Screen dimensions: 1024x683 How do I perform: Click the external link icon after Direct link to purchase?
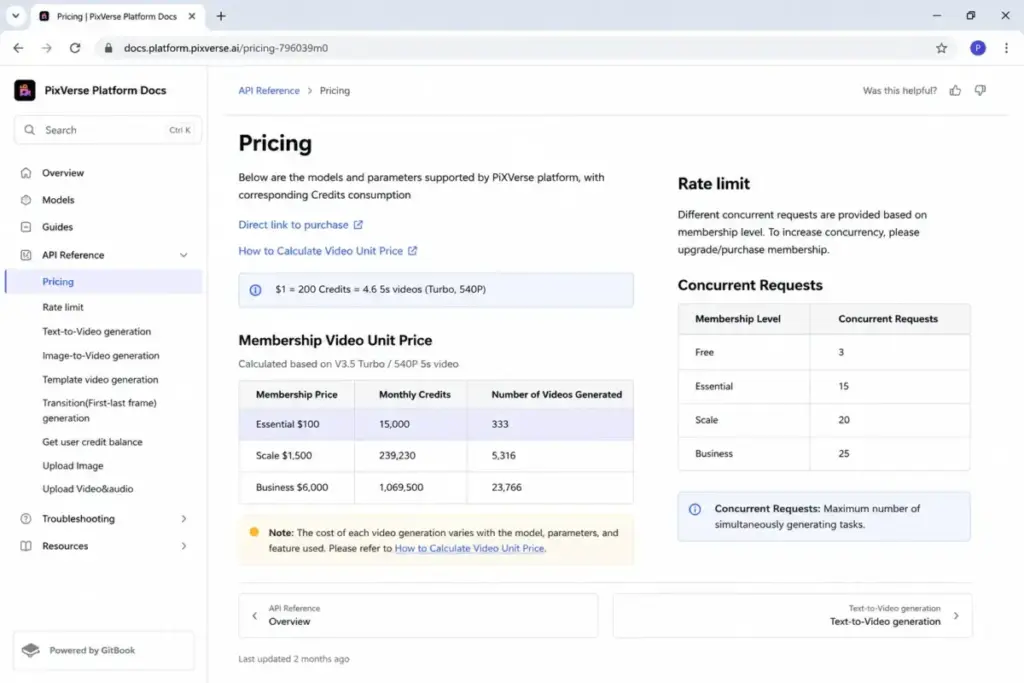[x=359, y=225]
